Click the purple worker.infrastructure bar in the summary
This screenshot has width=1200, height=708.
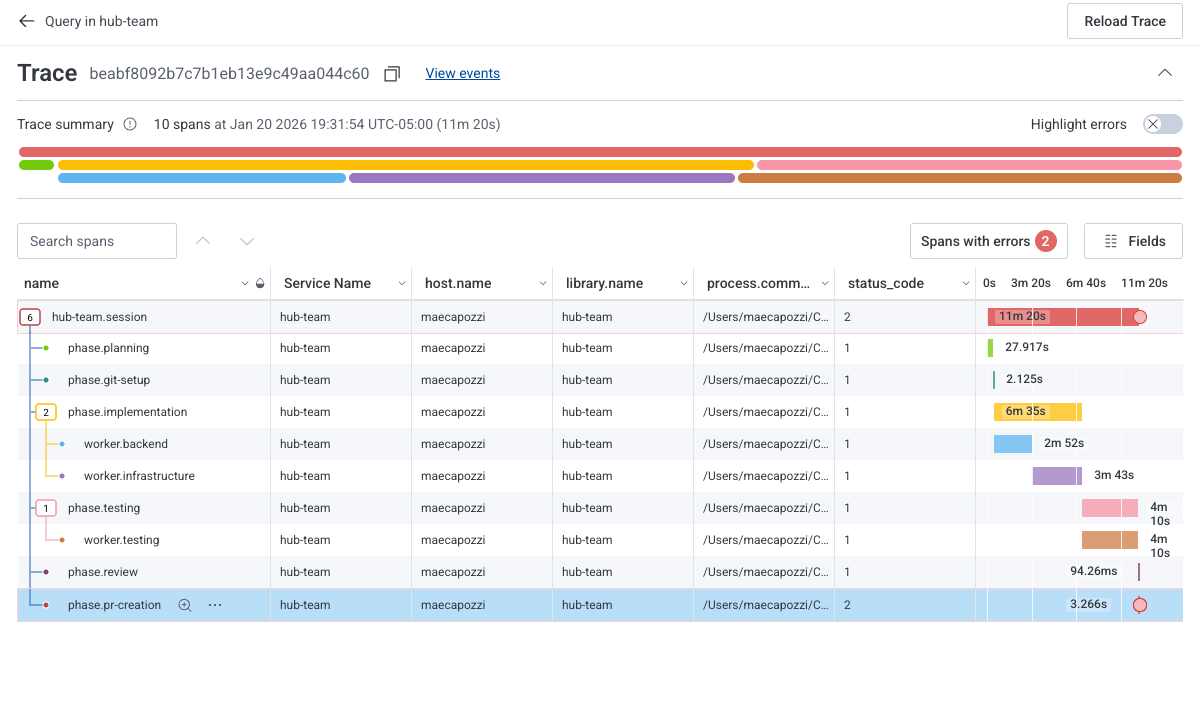[x=541, y=178]
